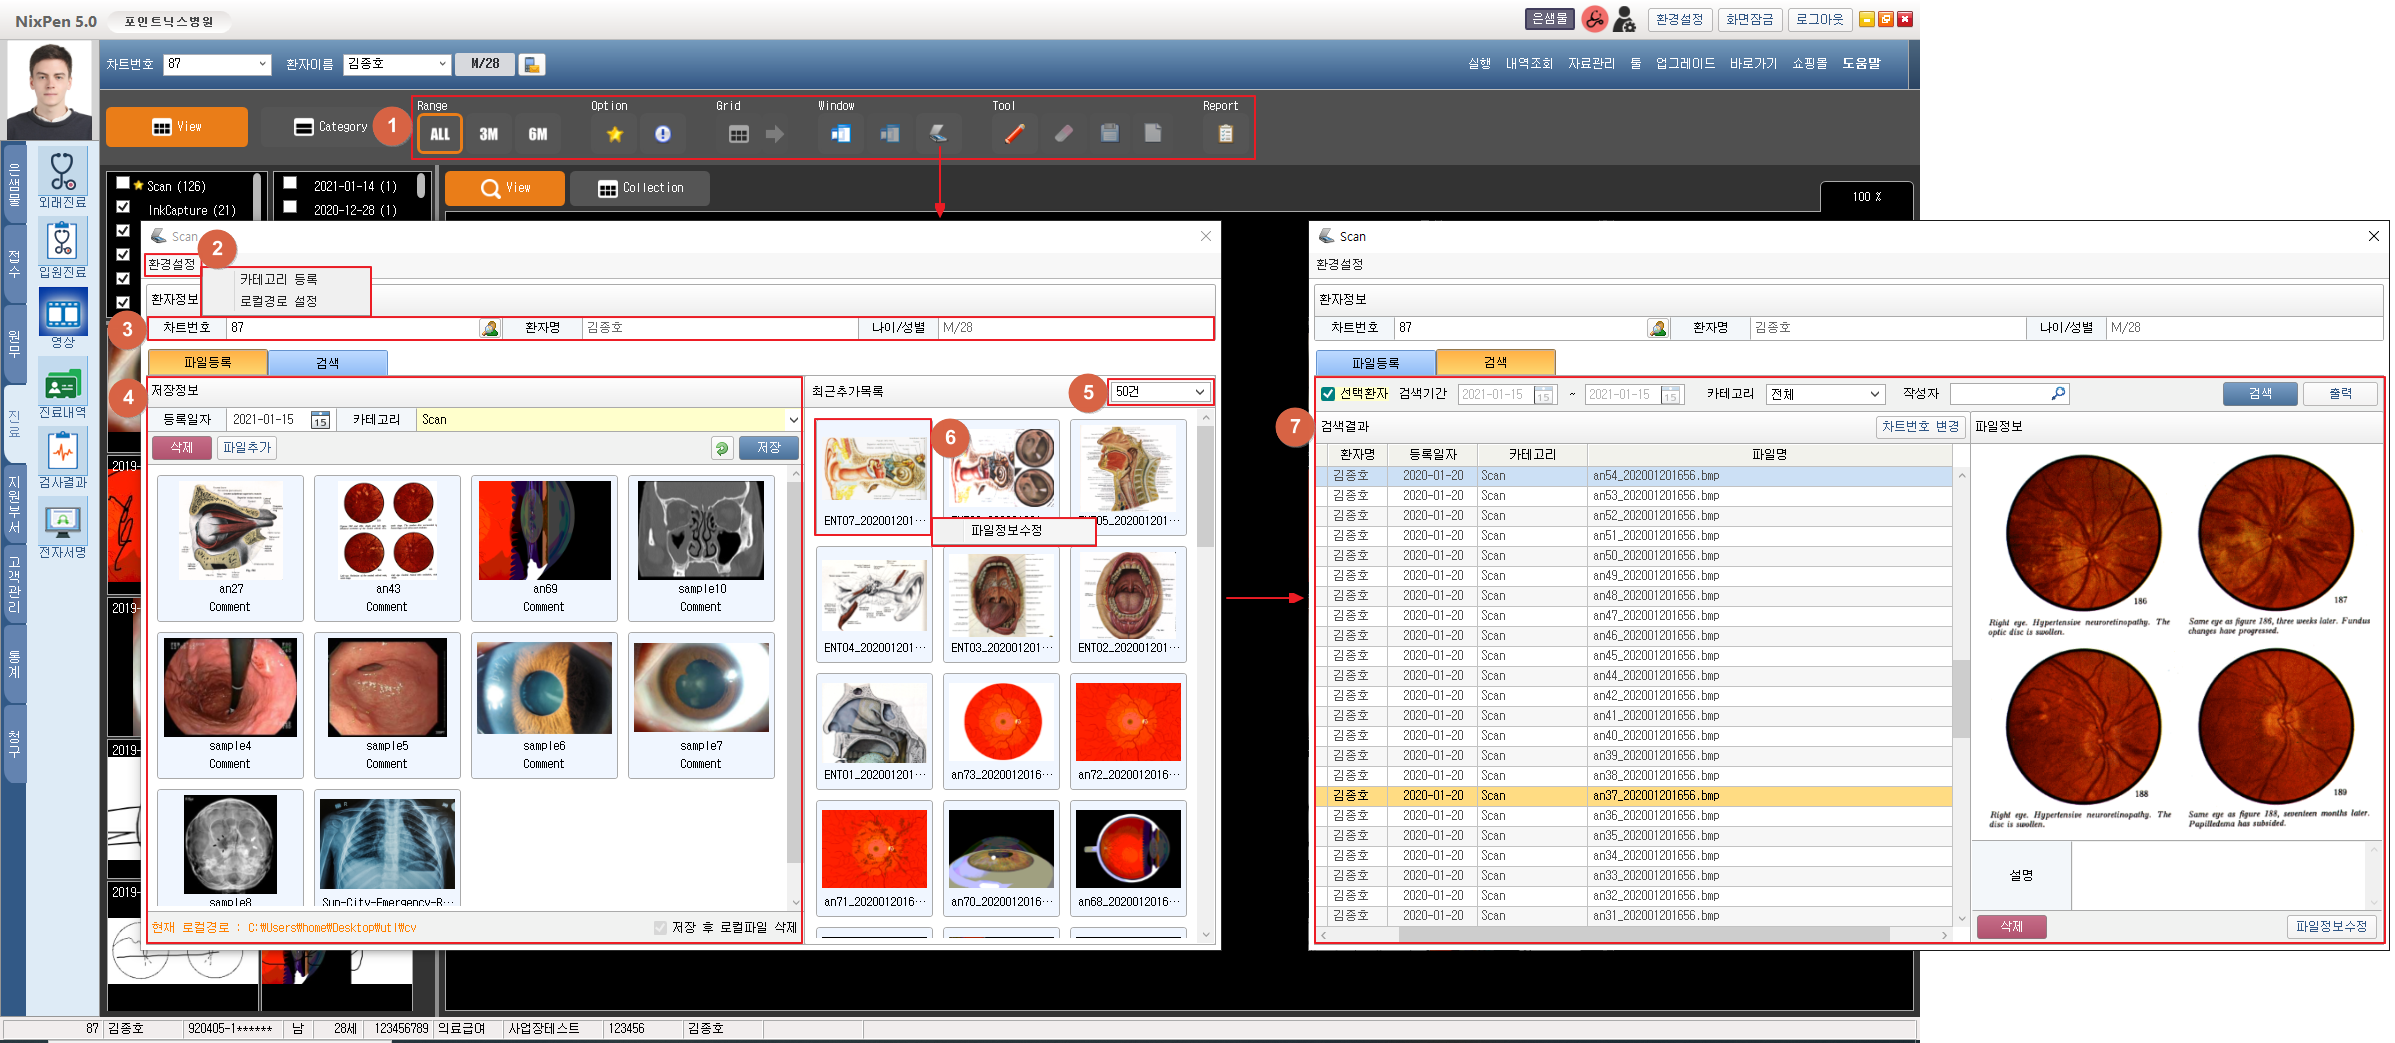The image size is (2395, 1043).
Task: Expand the 카테고리 Scan dropdown in 저장정보
Action: click(792, 420)
